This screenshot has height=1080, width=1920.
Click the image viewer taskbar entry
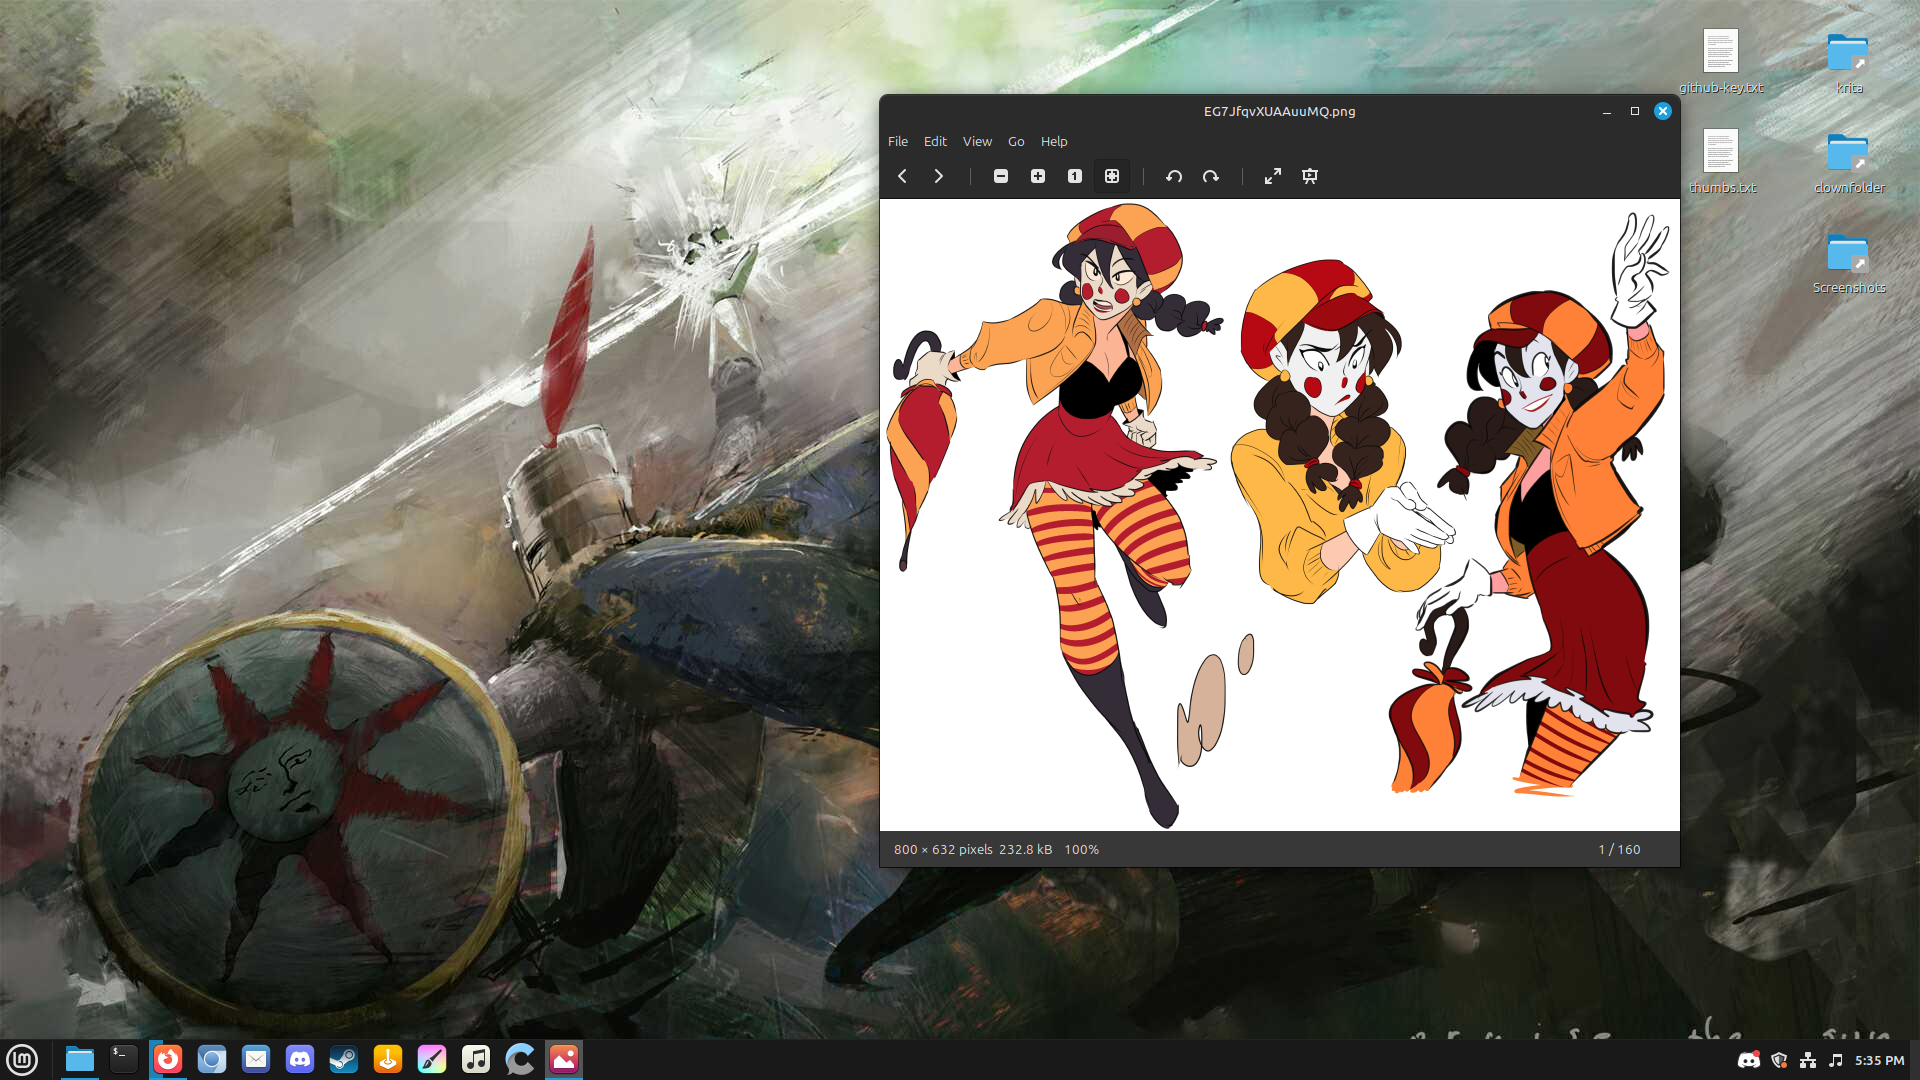point(564,1059)
